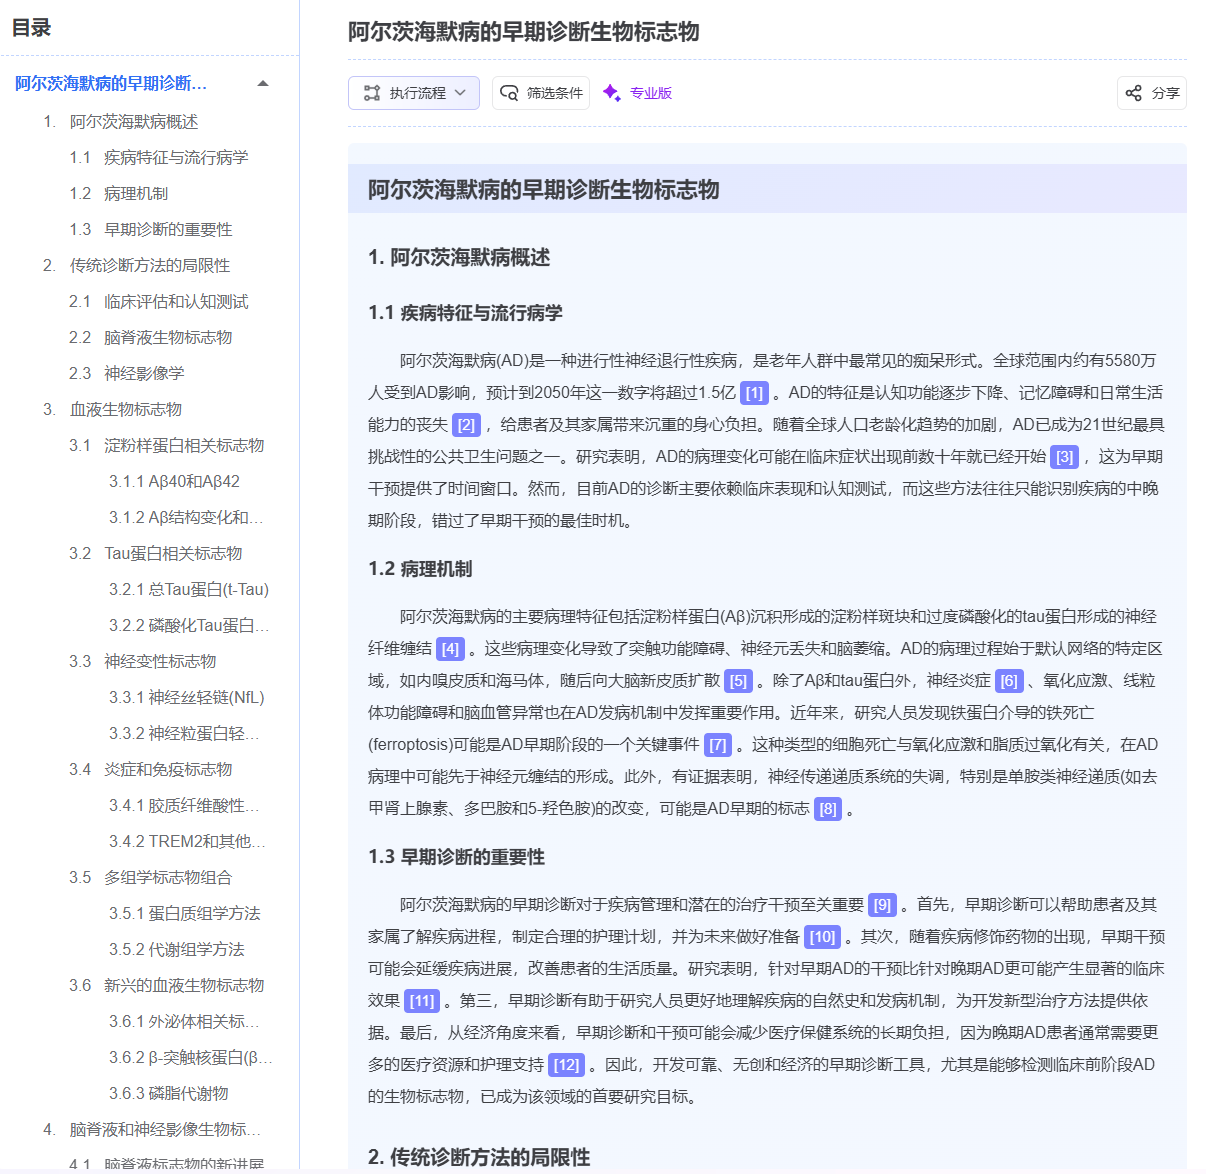Select outline item 3.6 新兴的血液生物标志物
The width and height of the screenshot is (1206, 1174).
167,985
